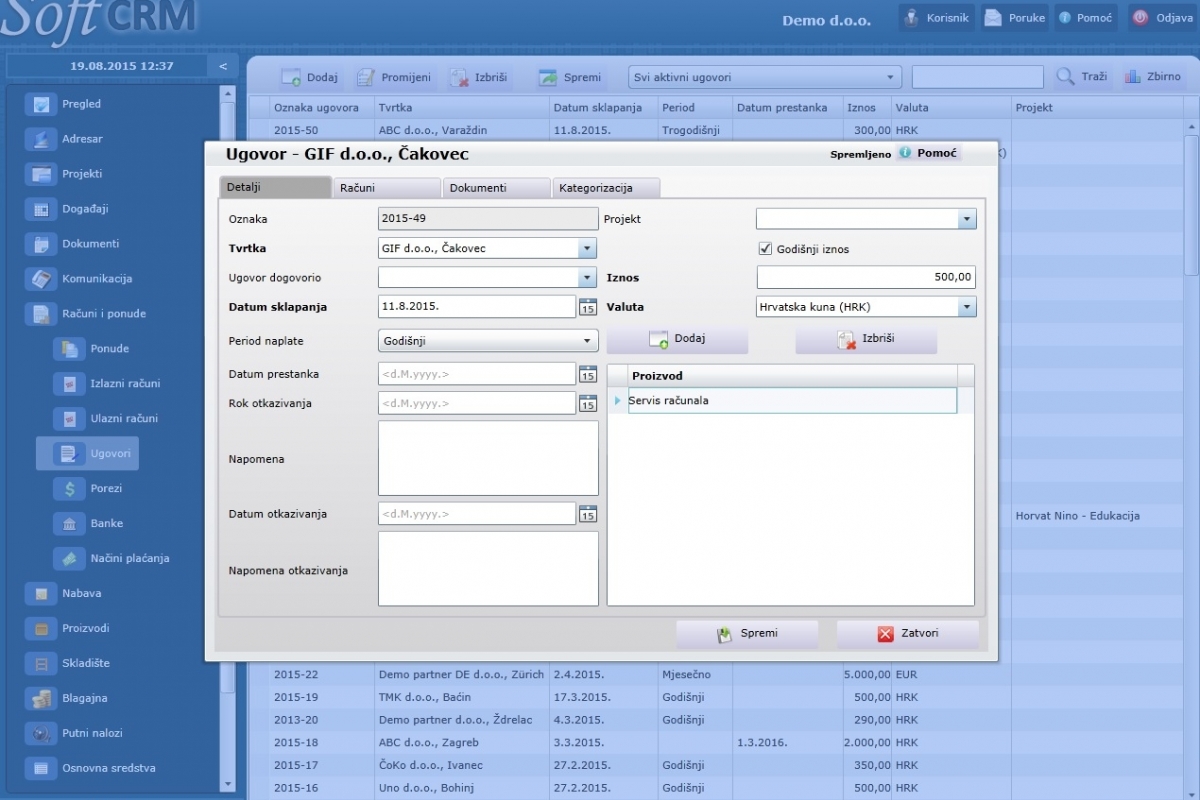This screenshot has height=800, width=1200.
Task: Open the Porezi dollar icon
Action: (x=70, y=489)
